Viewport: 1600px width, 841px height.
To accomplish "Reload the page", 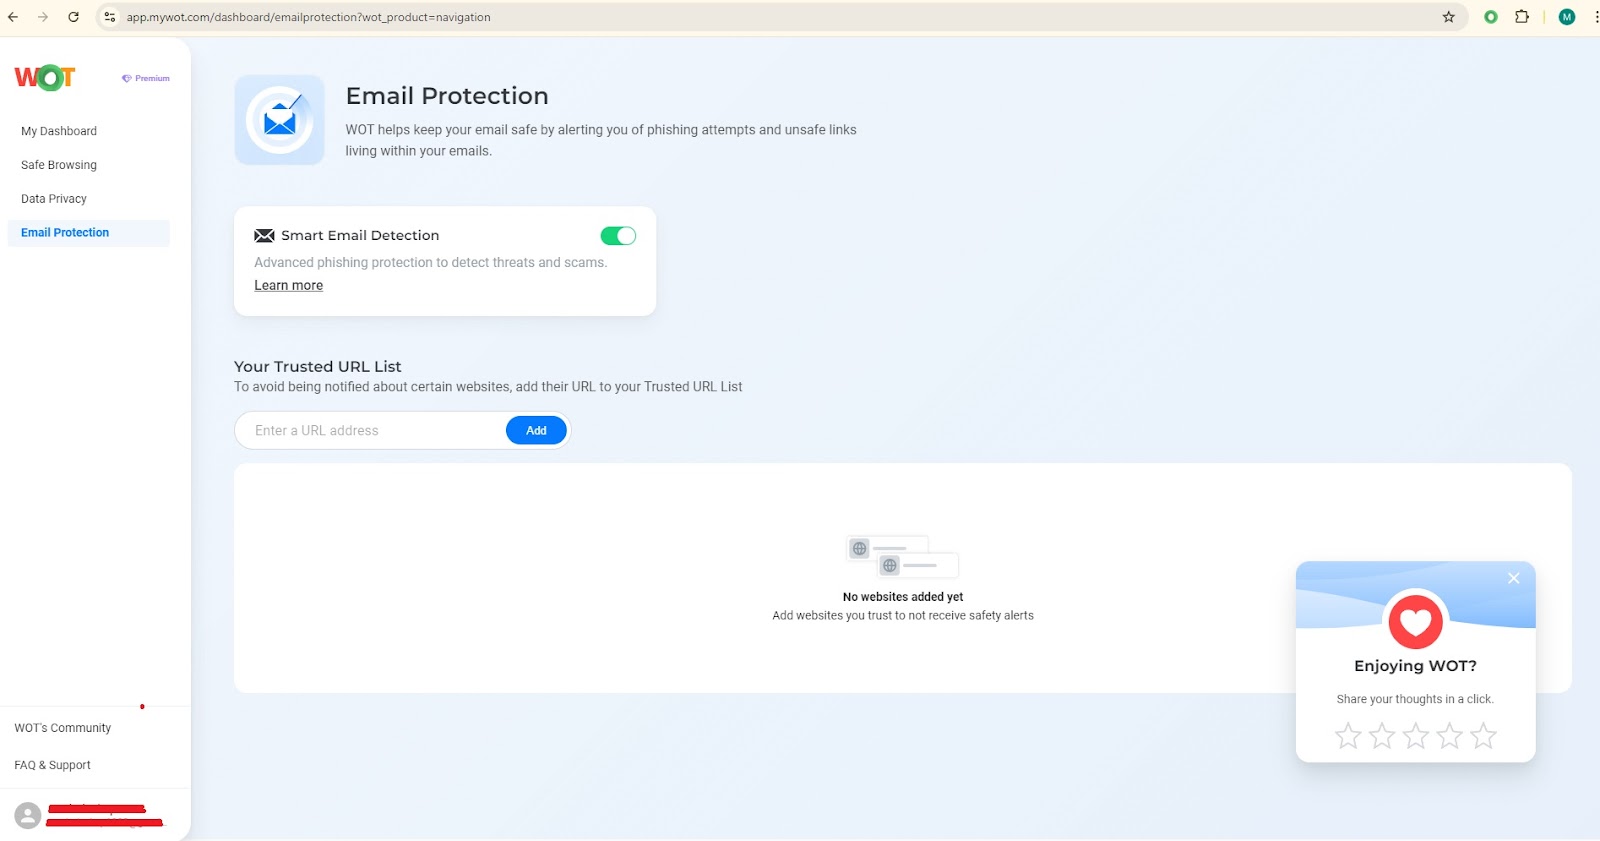I will click(73, 17).
